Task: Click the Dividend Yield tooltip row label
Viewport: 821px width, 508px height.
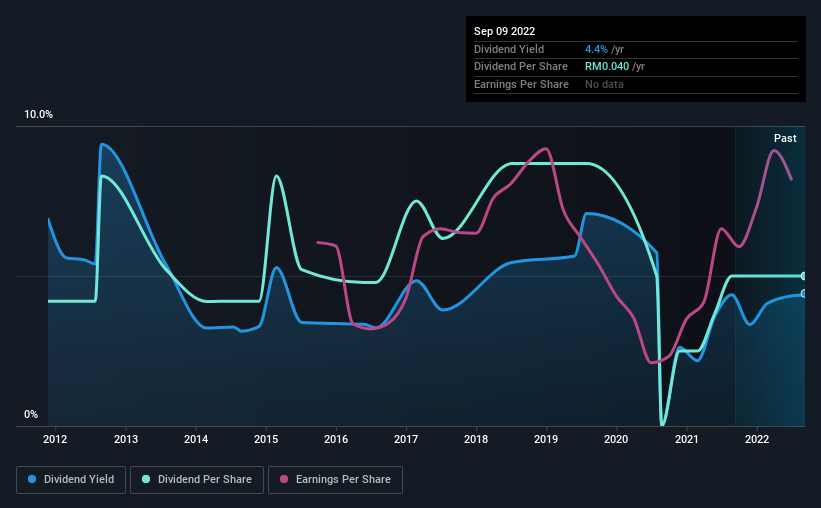Action: click(x=509, y=49)
